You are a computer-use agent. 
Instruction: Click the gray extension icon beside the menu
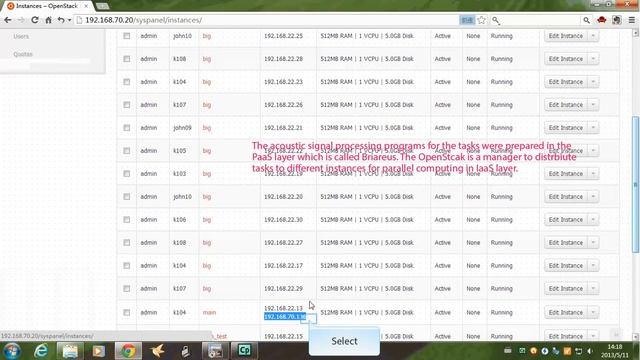(616, 20)
